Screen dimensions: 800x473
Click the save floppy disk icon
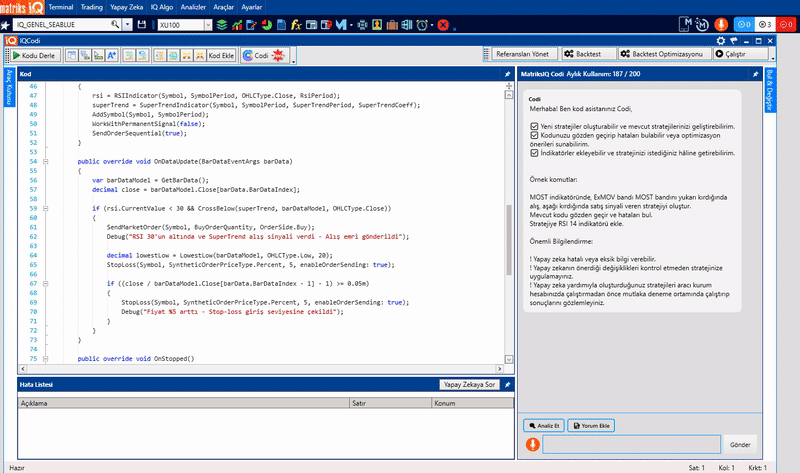tap(142, 24)
